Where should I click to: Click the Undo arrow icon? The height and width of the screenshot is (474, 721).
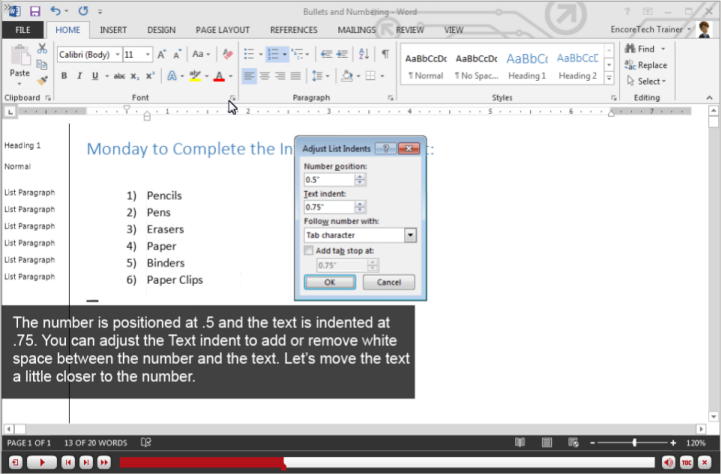click(x=55, y=11)
